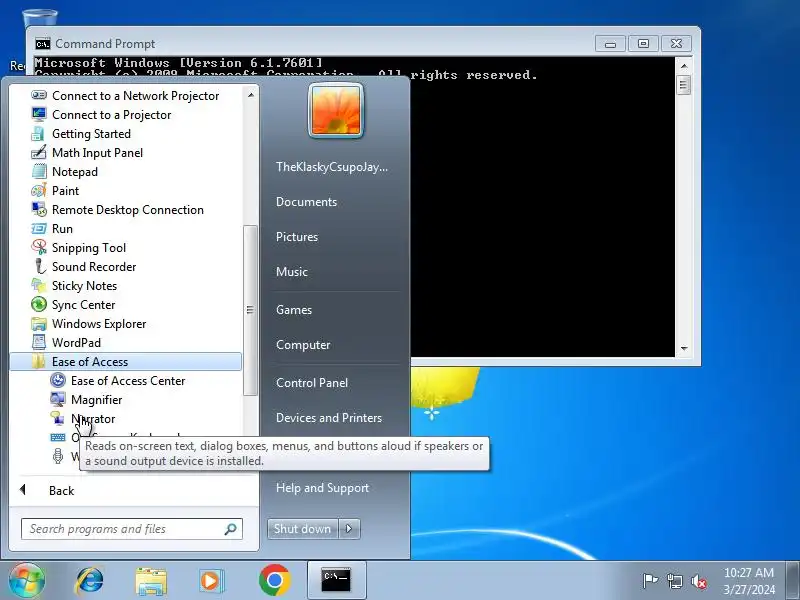Viewport: 800px width, 600px height.
Task: Open Documents from Start menu
Action: point(306,202)
